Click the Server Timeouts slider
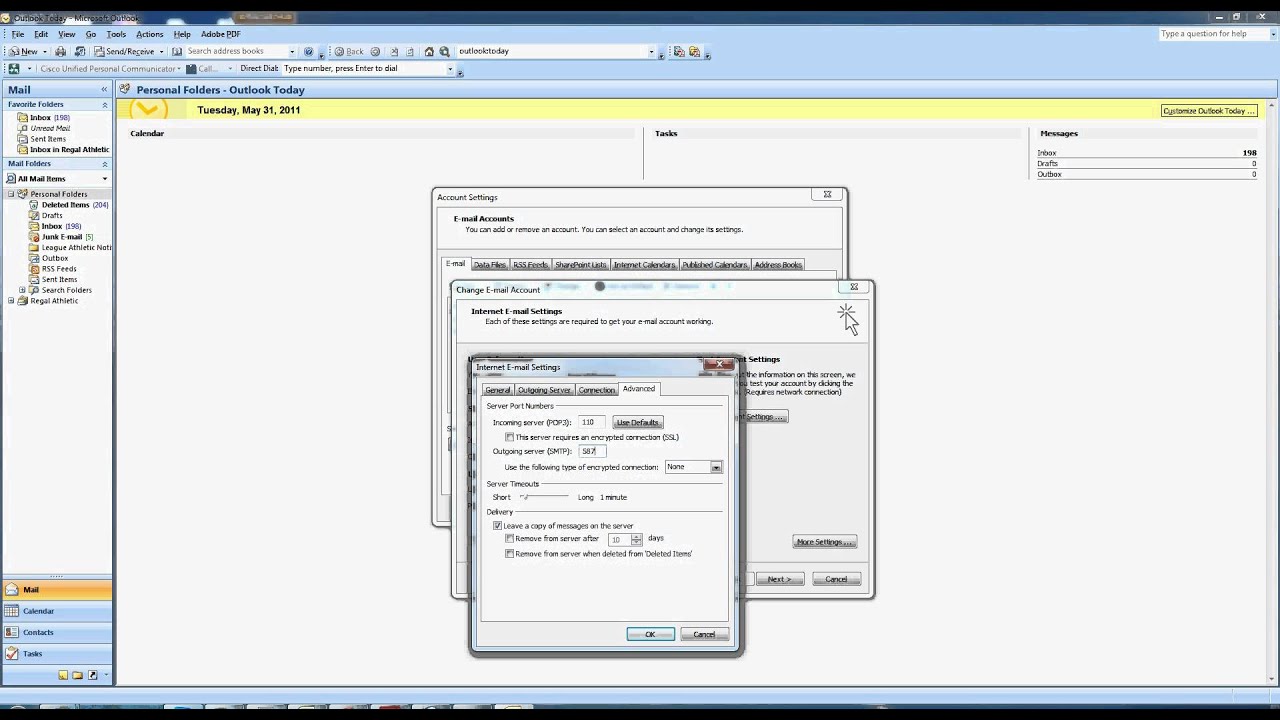The height and width of the screenshot is (720, 1280). 544,497
